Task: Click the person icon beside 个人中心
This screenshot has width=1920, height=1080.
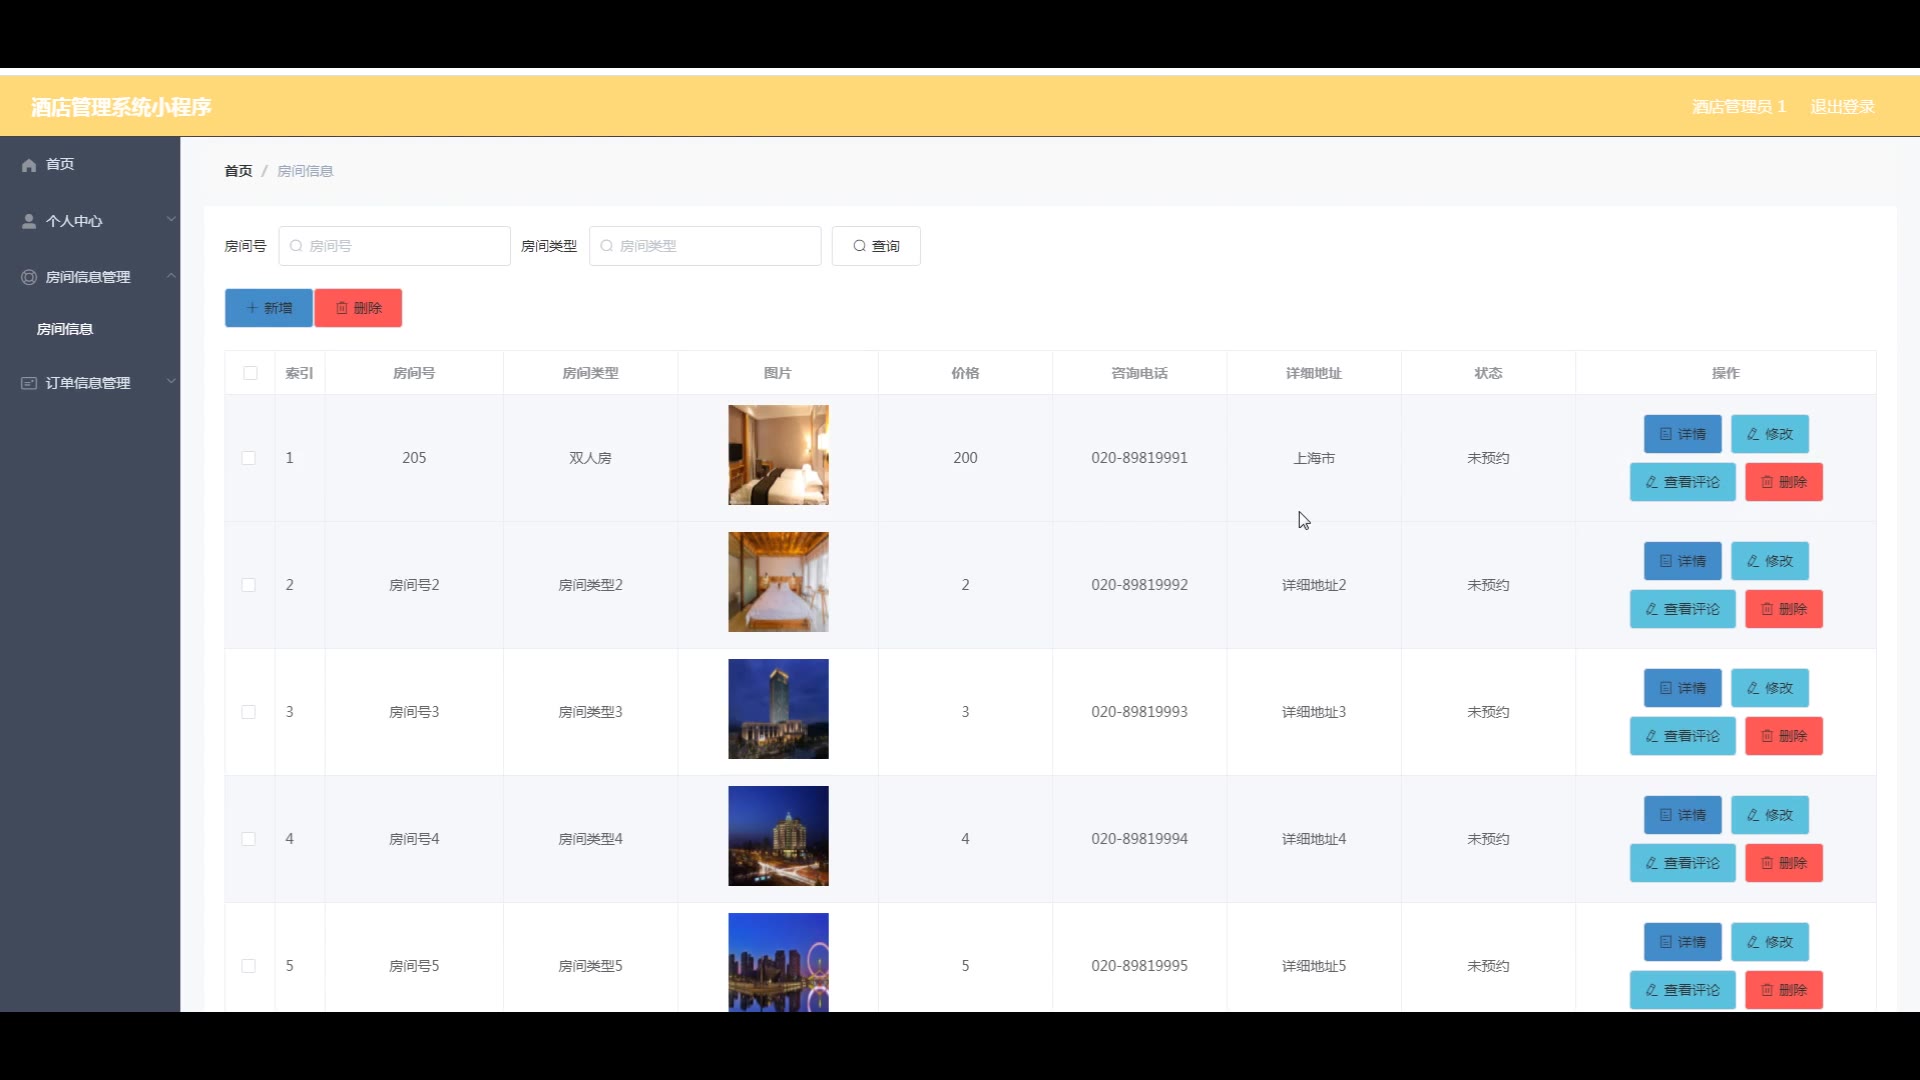Action: coord(29,221)
